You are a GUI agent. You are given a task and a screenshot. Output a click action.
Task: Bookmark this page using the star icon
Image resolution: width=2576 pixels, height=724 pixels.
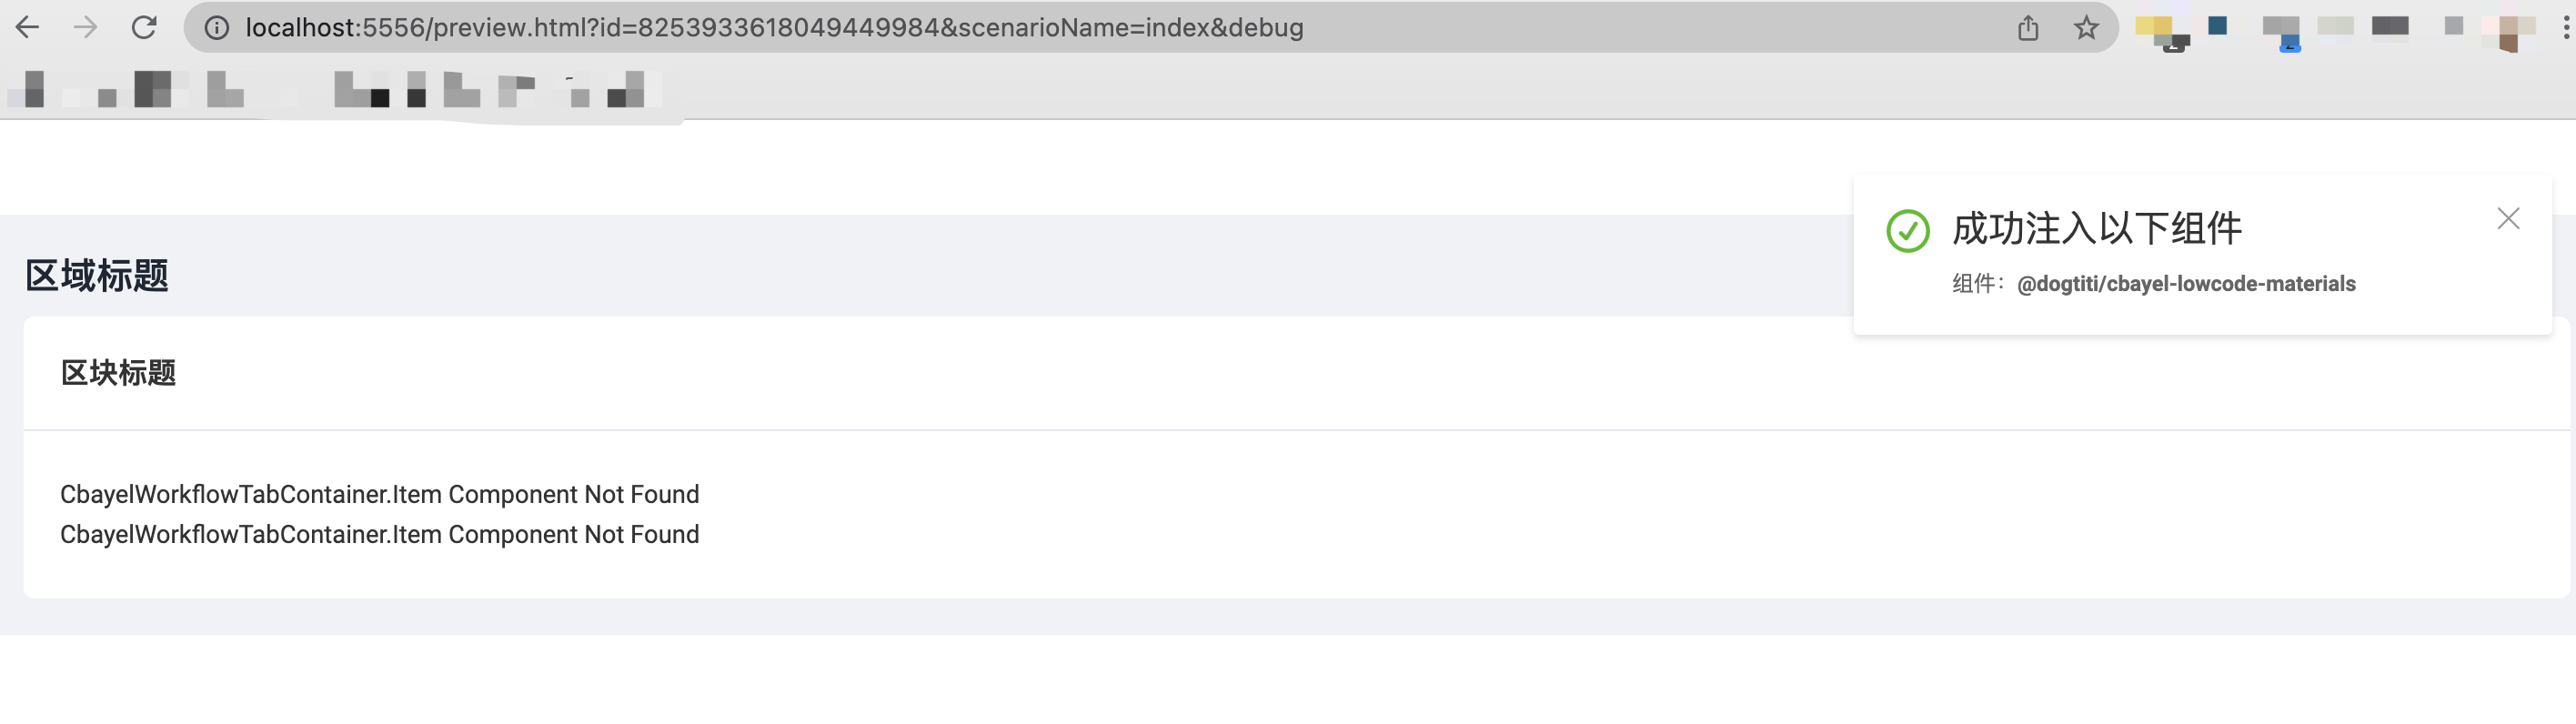click(x=2087, y=27)
